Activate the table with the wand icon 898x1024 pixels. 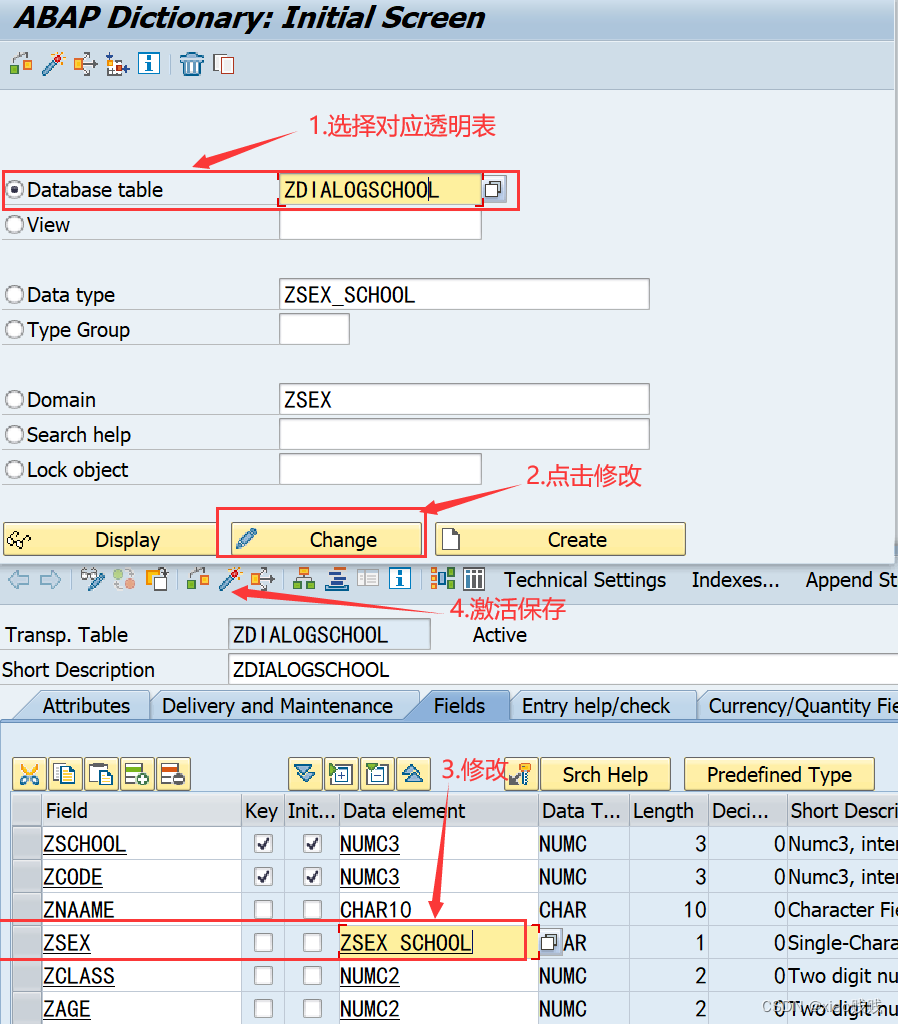click(230, 579)
